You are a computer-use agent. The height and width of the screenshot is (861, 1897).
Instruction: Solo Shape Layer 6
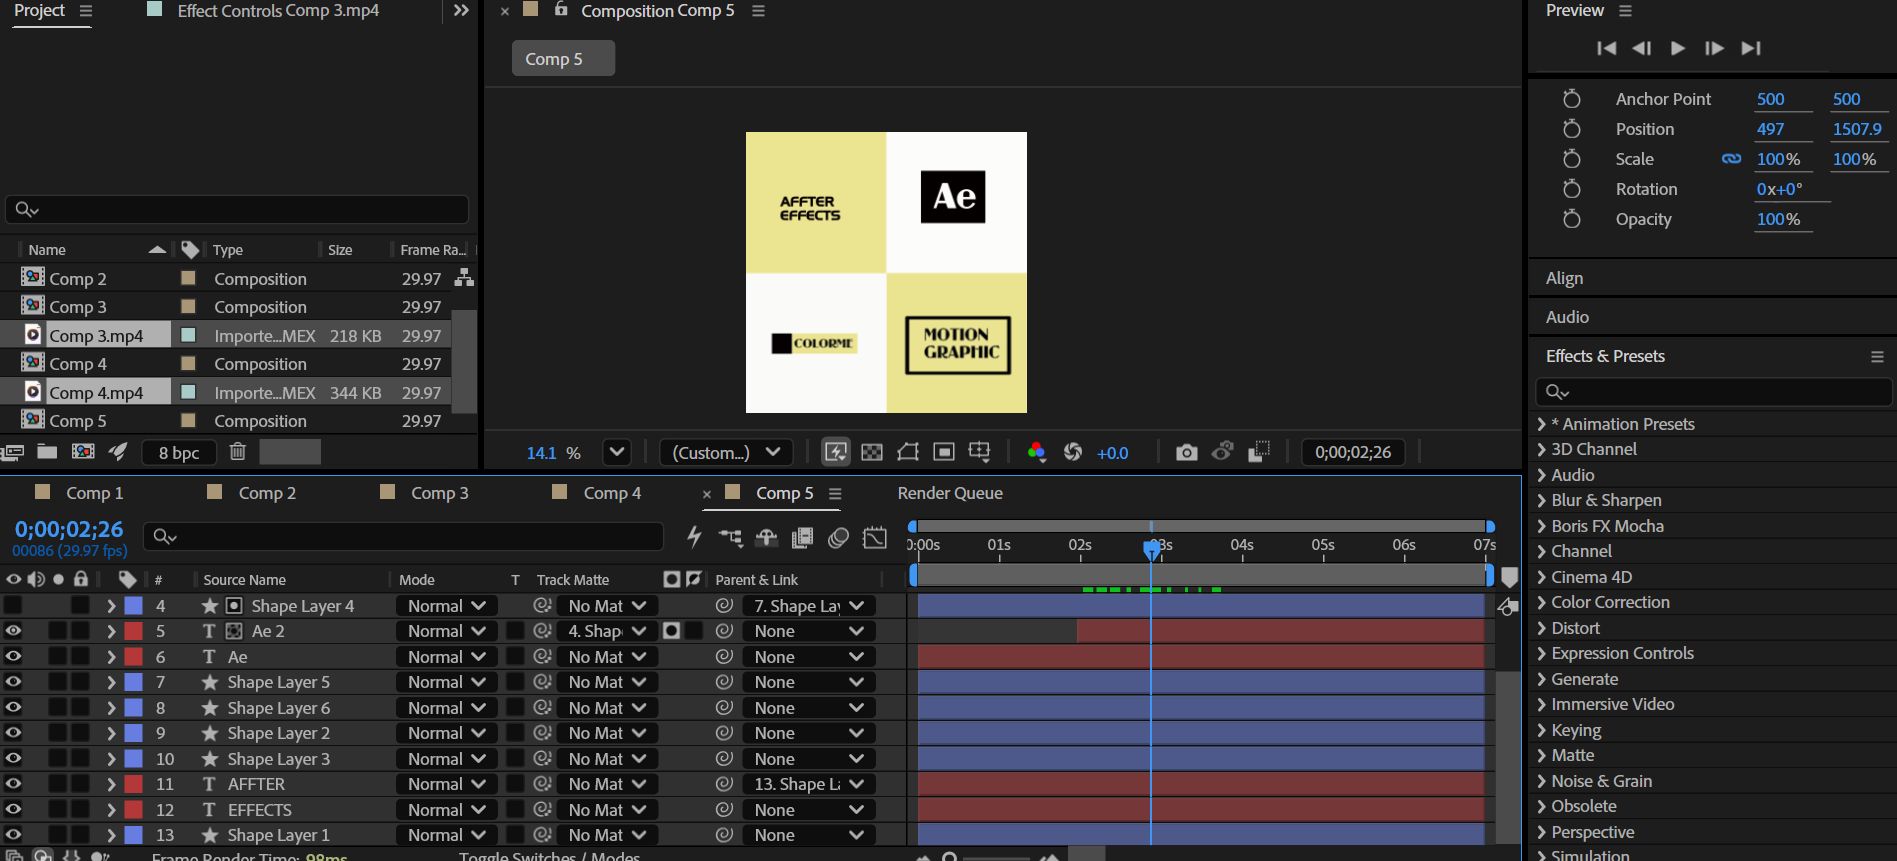[58, 708]
